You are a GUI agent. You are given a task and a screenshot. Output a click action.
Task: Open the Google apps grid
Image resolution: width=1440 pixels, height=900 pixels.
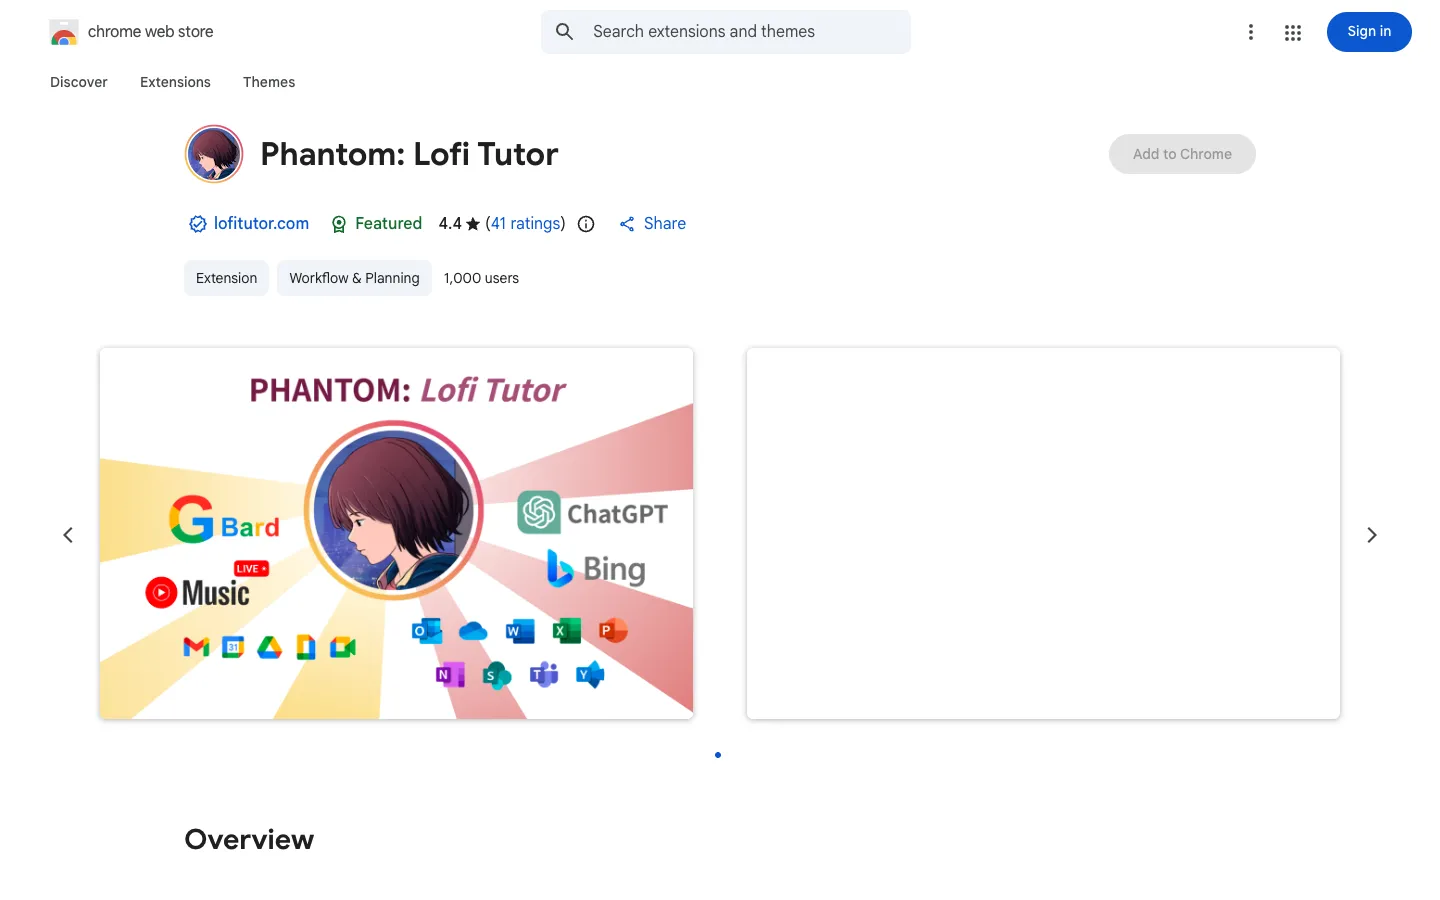coord(1293,32)
